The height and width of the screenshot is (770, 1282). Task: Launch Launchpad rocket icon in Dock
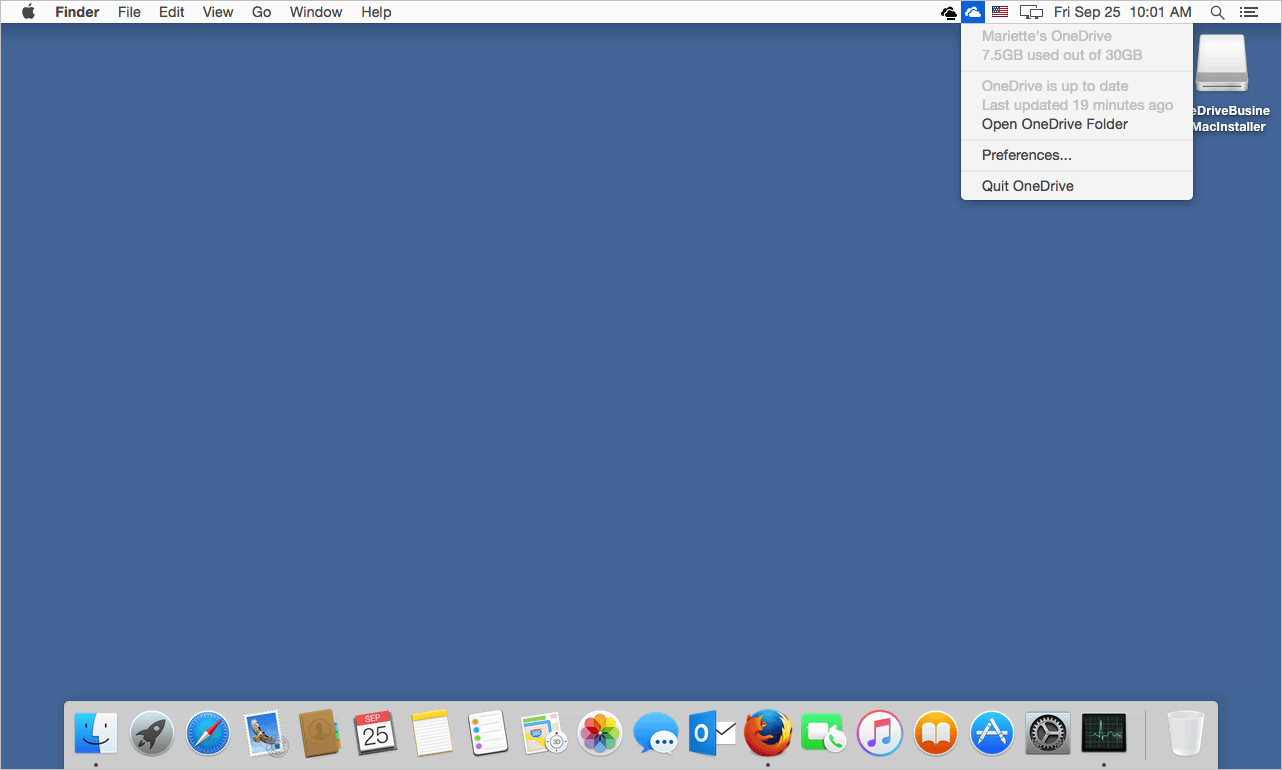(x=152, y=733)
